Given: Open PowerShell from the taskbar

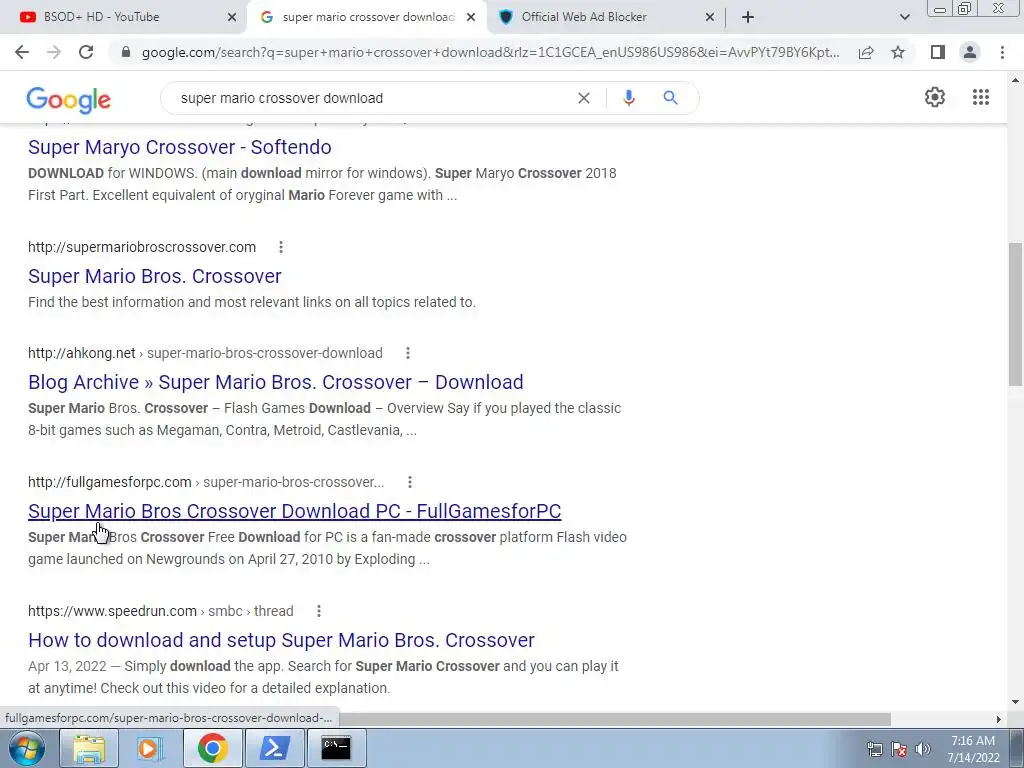Looking at the screenshot, I should pos(274,748).
